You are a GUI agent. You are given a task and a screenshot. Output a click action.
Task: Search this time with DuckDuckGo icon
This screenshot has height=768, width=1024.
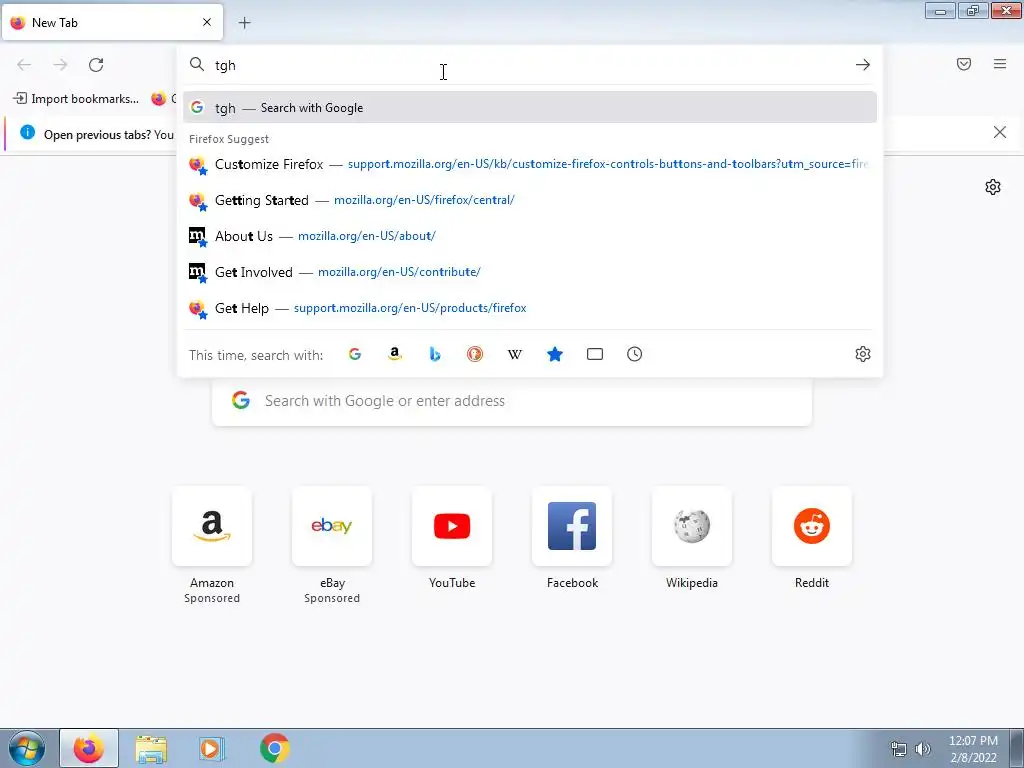[475, 354]
